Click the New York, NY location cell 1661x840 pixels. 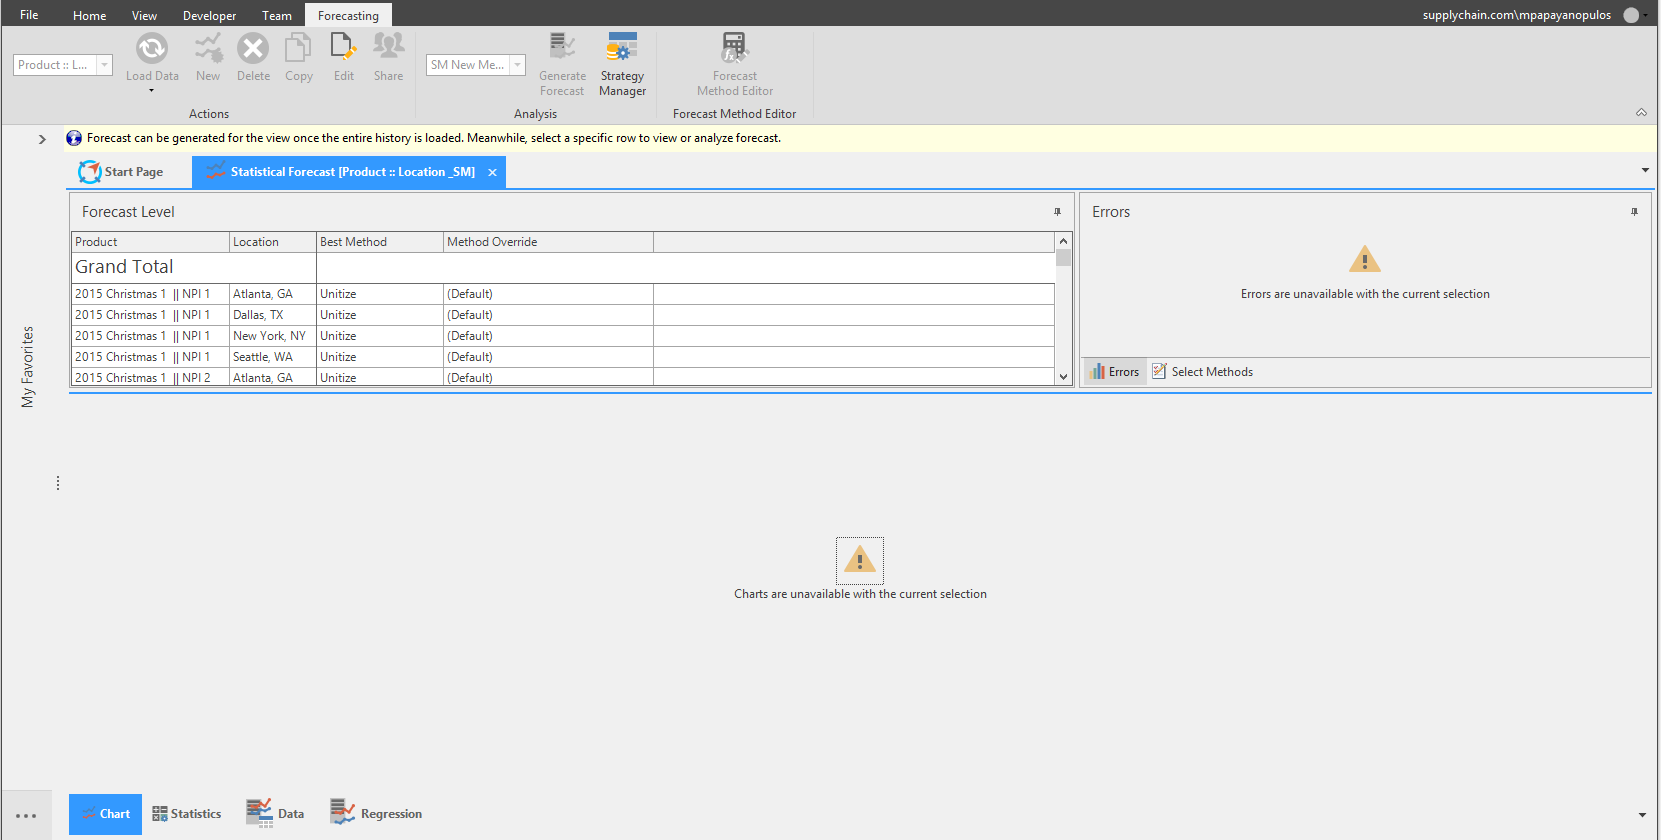272,336
